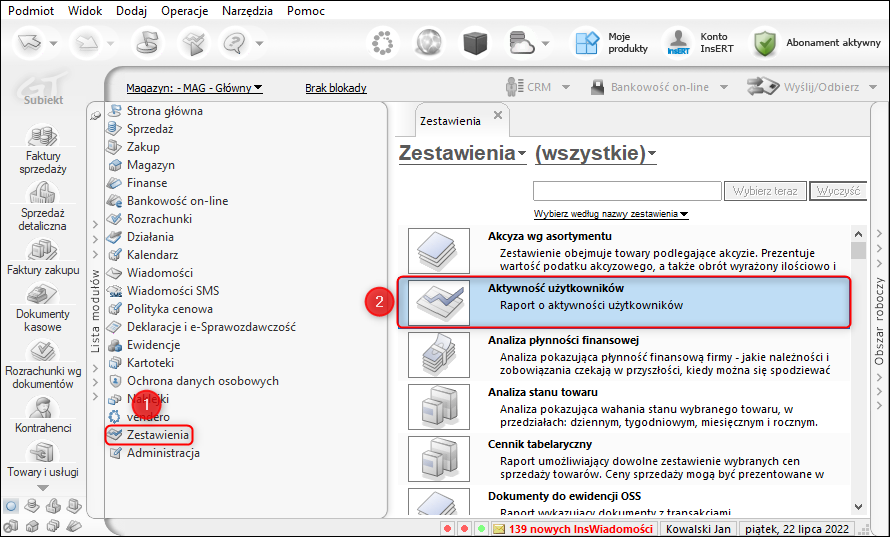Viewport: 890px width, 537px height.
Task: Open Zestawienia heading dropdown
Action: (x=462, y=153)
